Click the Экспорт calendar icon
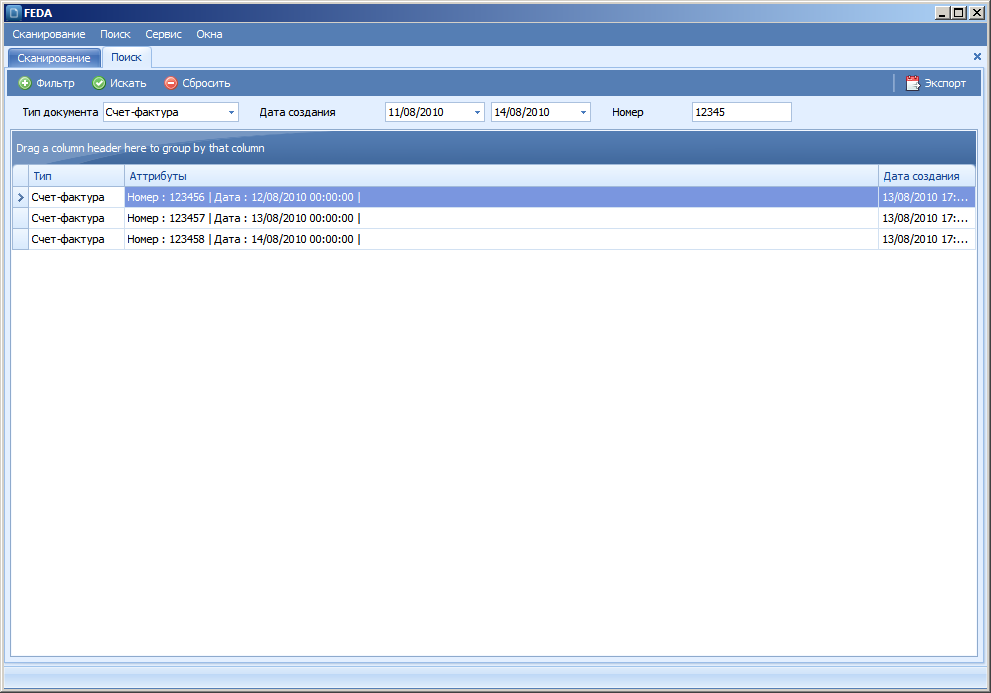The image size is (991, 693). click(913, 83)
